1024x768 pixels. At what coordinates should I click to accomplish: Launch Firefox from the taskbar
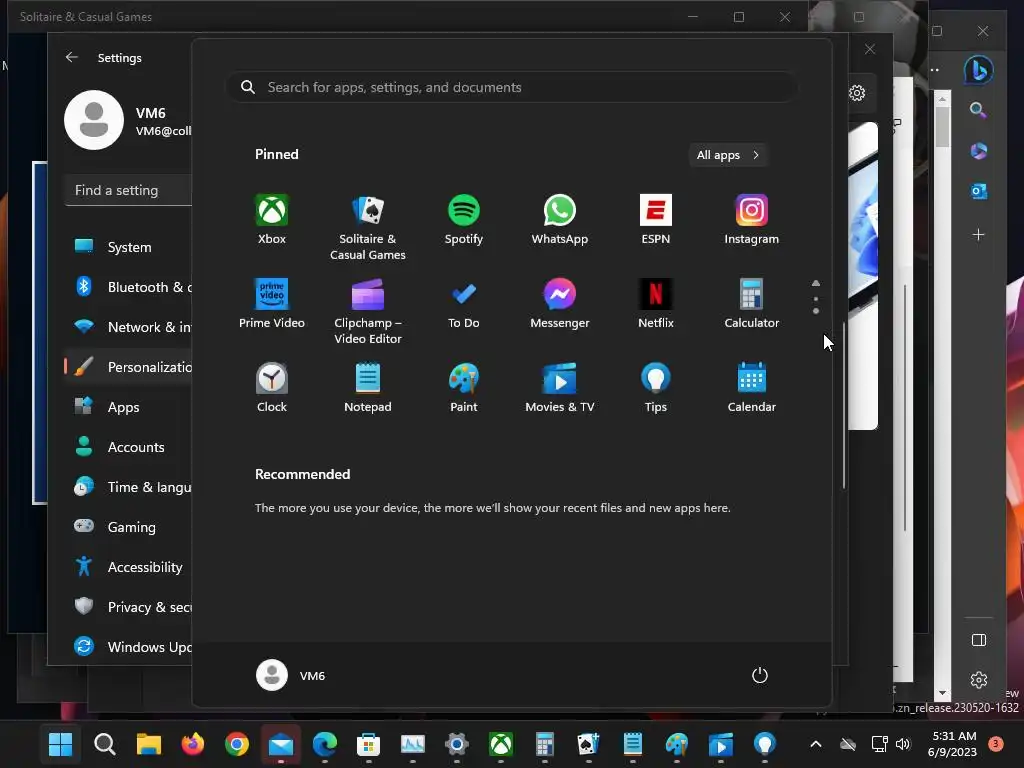coord(193,744)
